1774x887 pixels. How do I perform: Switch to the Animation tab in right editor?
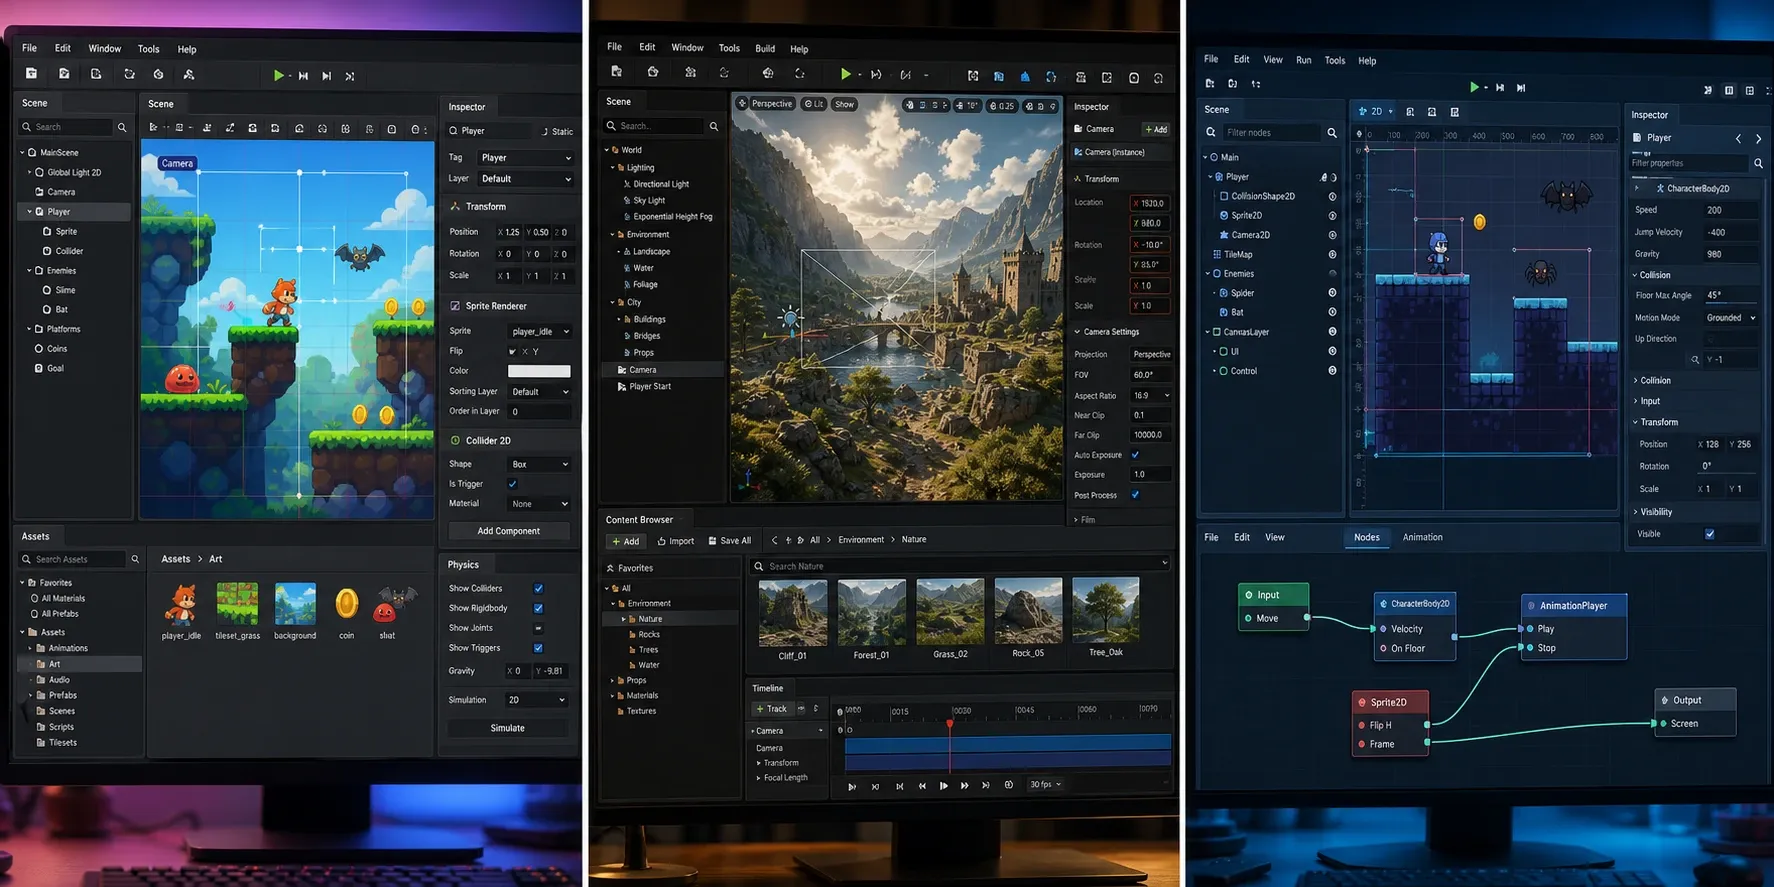coord(1422,537)
